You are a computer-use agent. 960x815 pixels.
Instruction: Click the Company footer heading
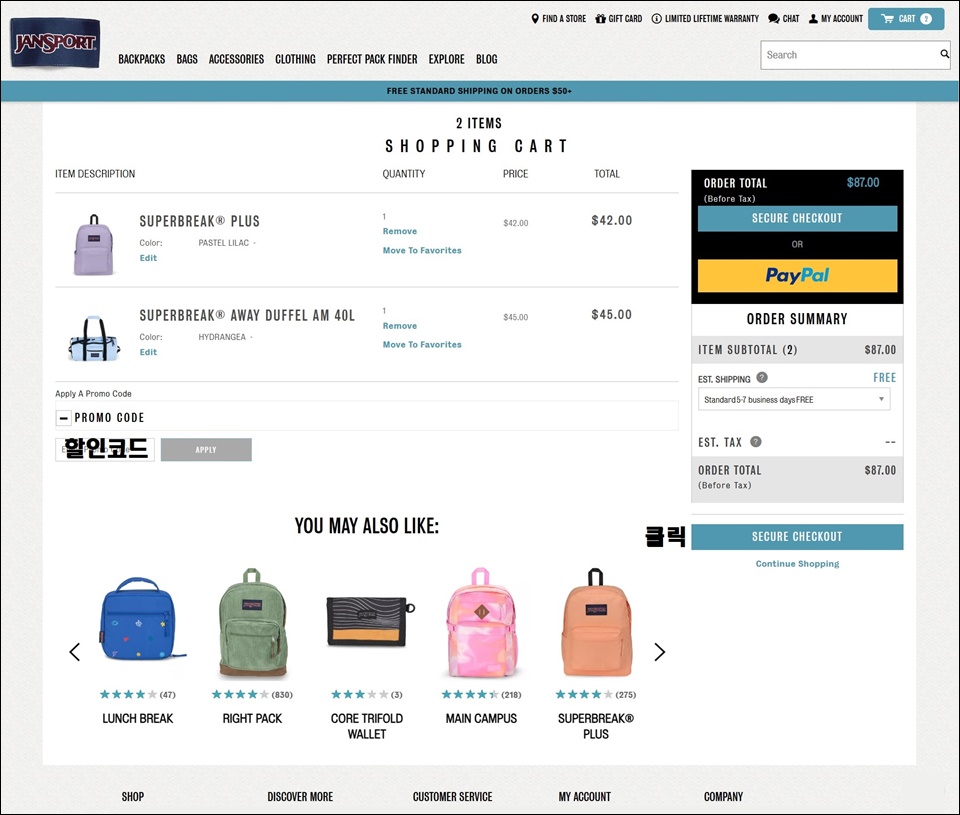pos(723,796)
